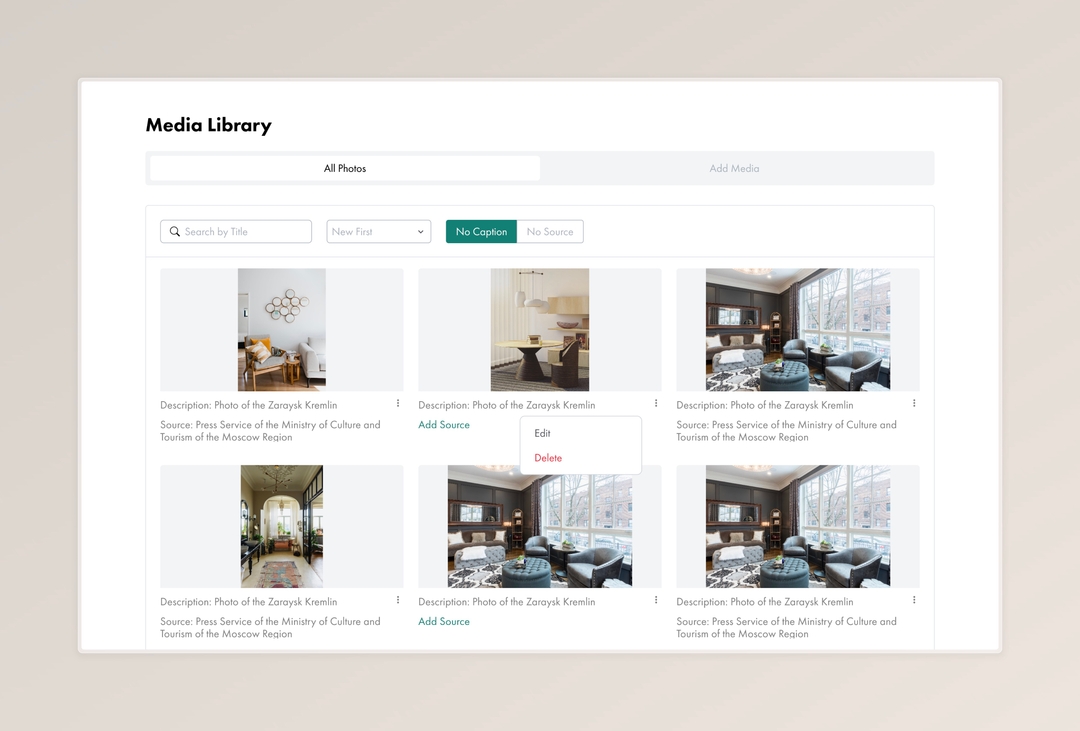Click the Media Library heading
Image resolution: width=1080 pixels, height=731 pixels.
click(x=209, y=125)
